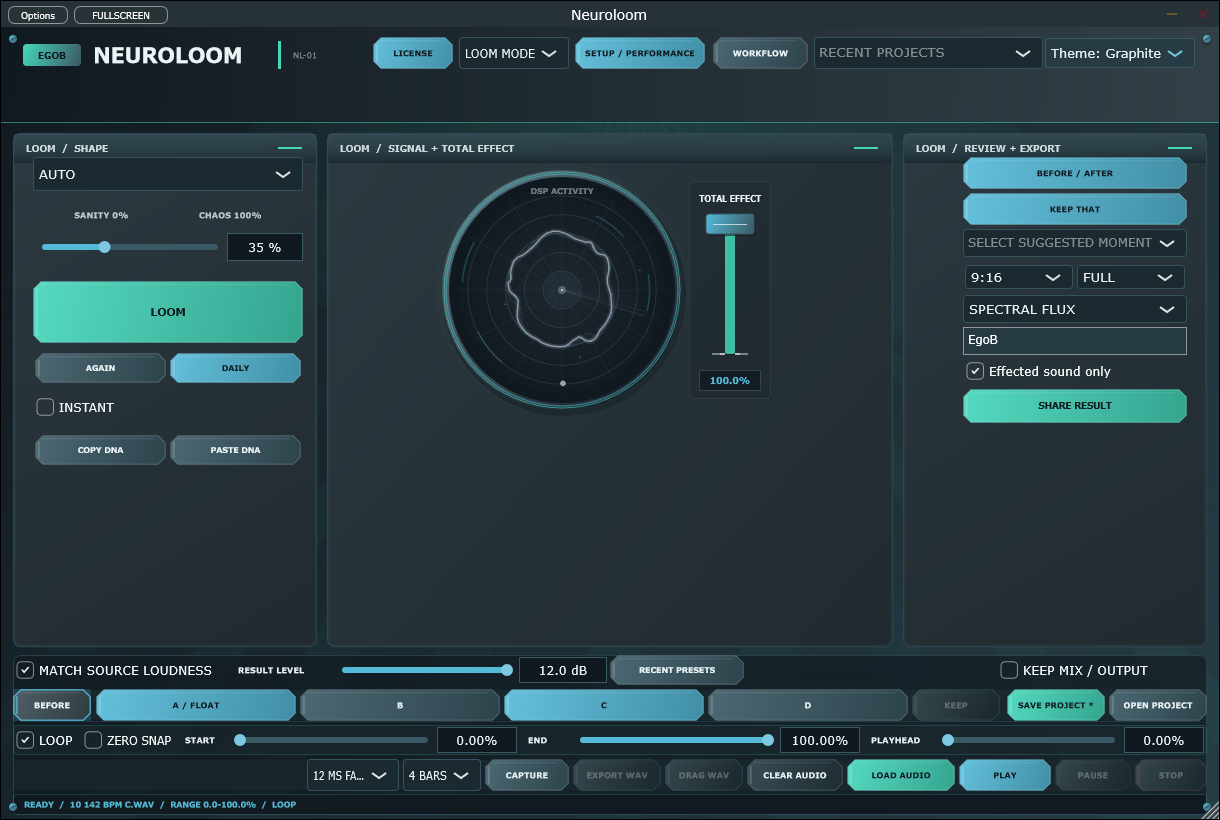Open the SPECTRAL FLUX dropdown

[x=1075, y=309]
